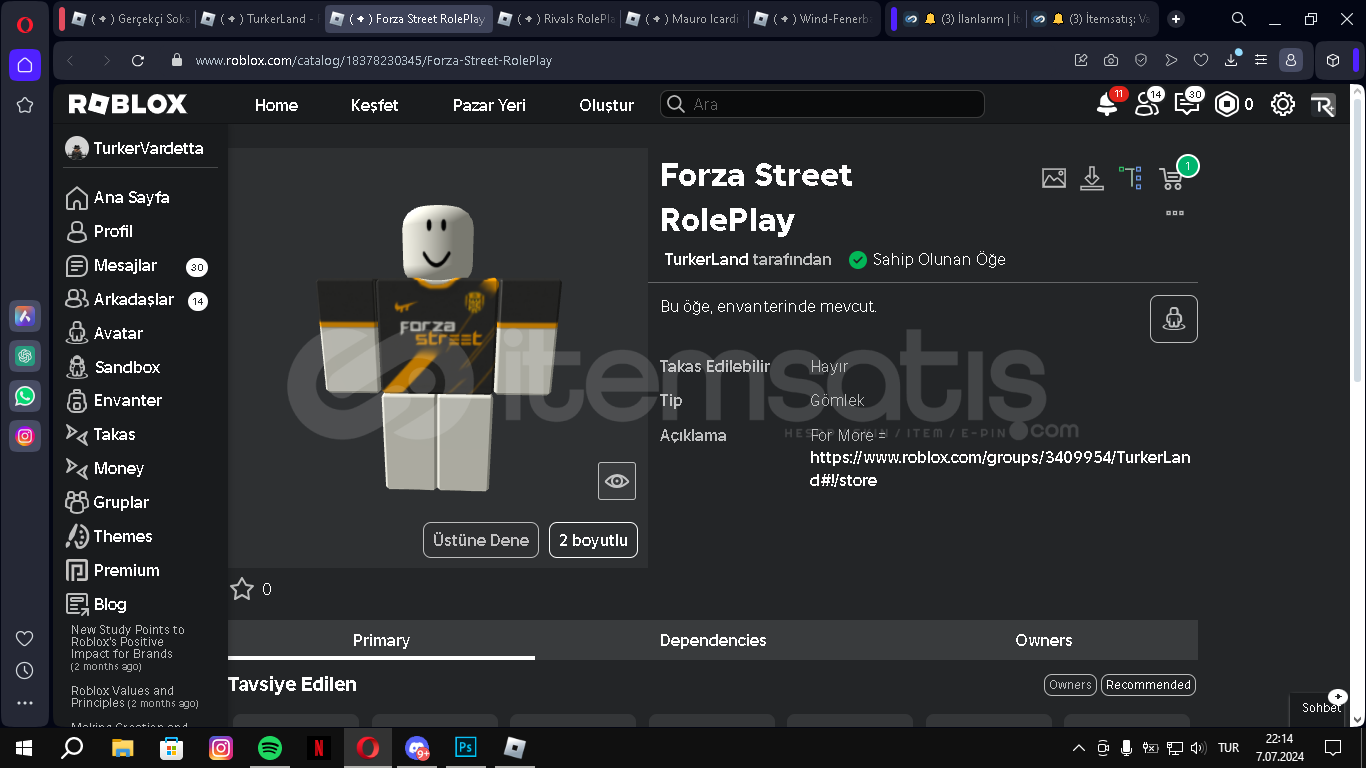This screenshot has height=768, width=1366.
Task: Click the Opera menu logo
Action: (26, 26)
